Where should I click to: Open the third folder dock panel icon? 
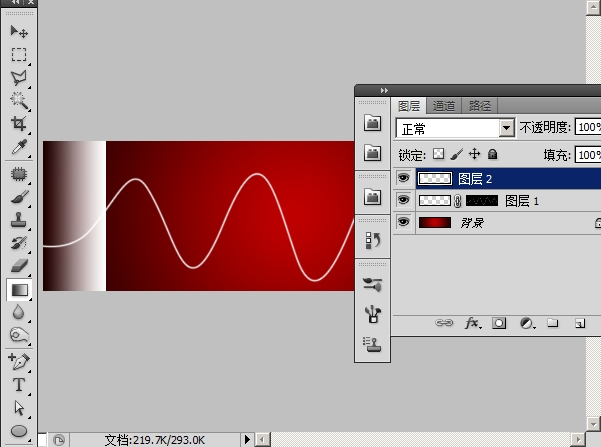(x=372, y=197)
